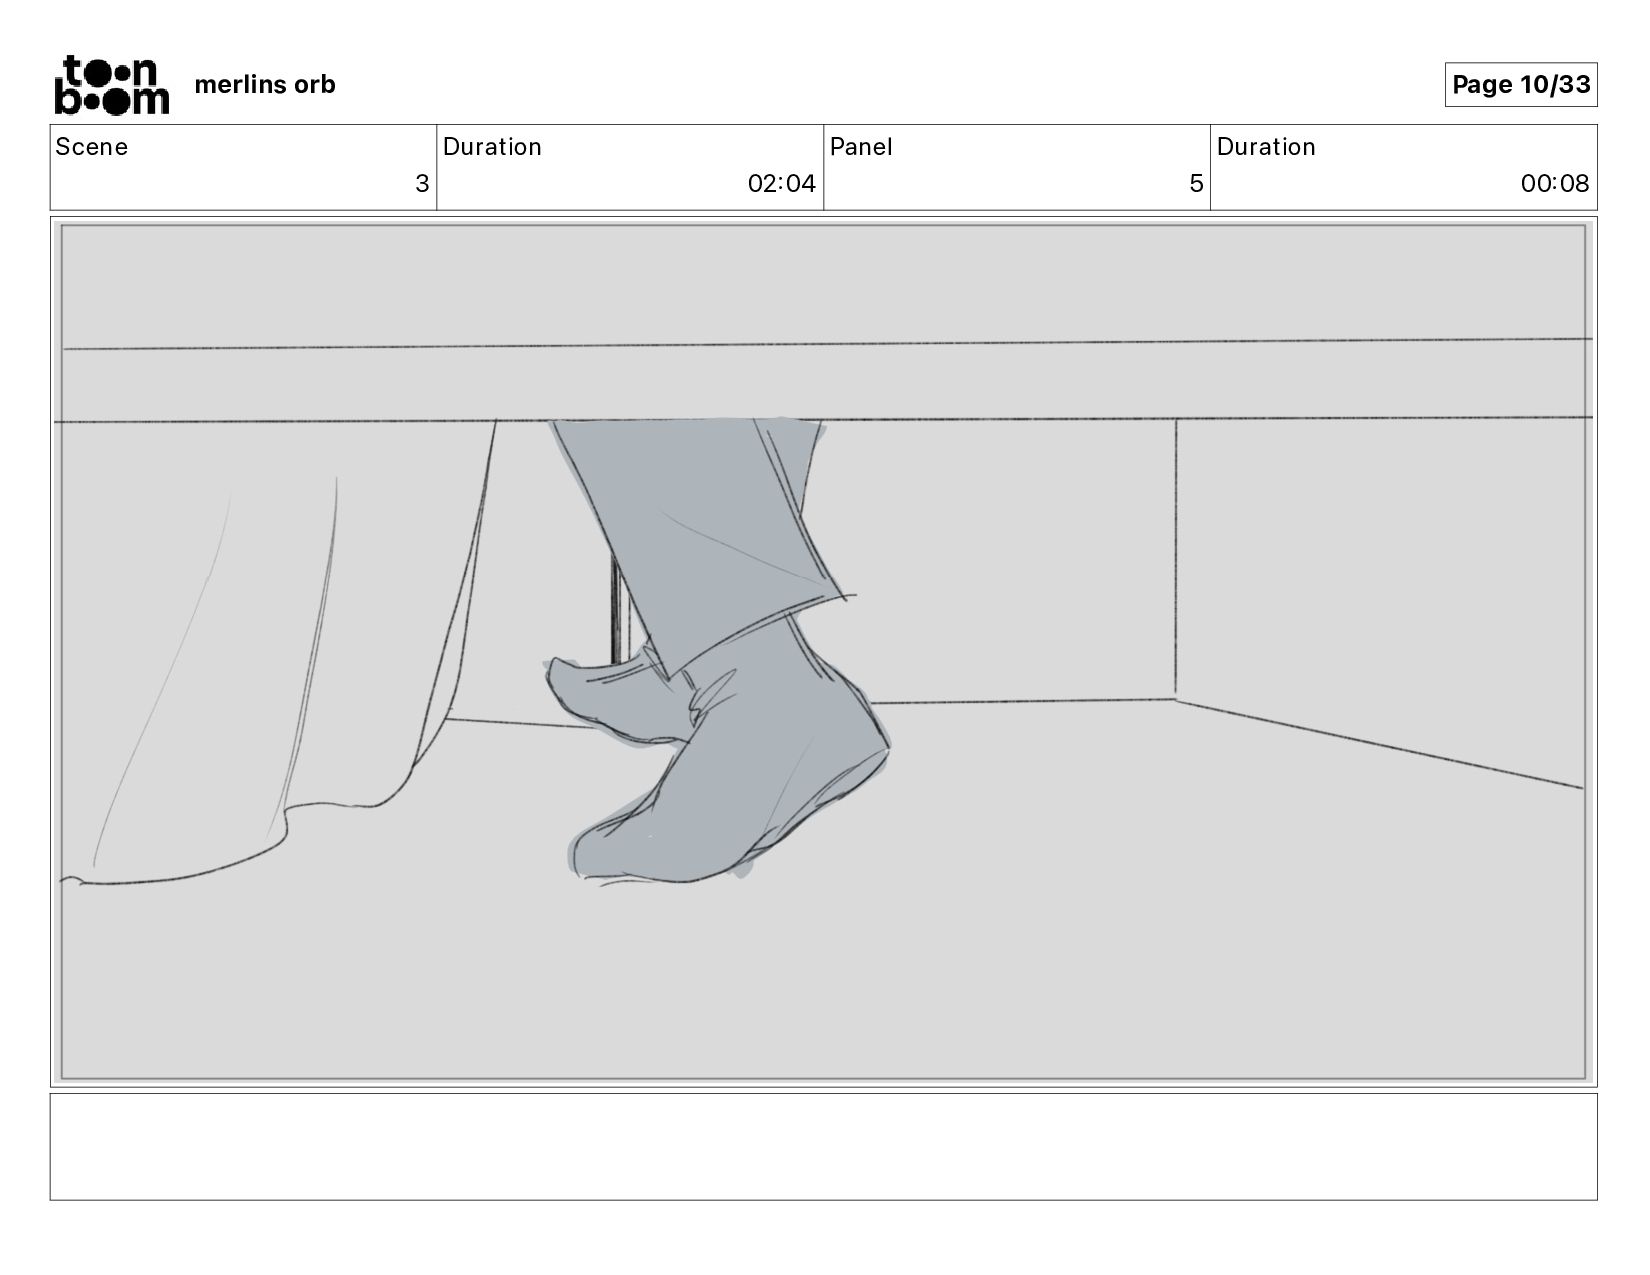Click the scene number value 3
The image size is (1650, 1275).
pyautogui.click(x=422, y=184)
